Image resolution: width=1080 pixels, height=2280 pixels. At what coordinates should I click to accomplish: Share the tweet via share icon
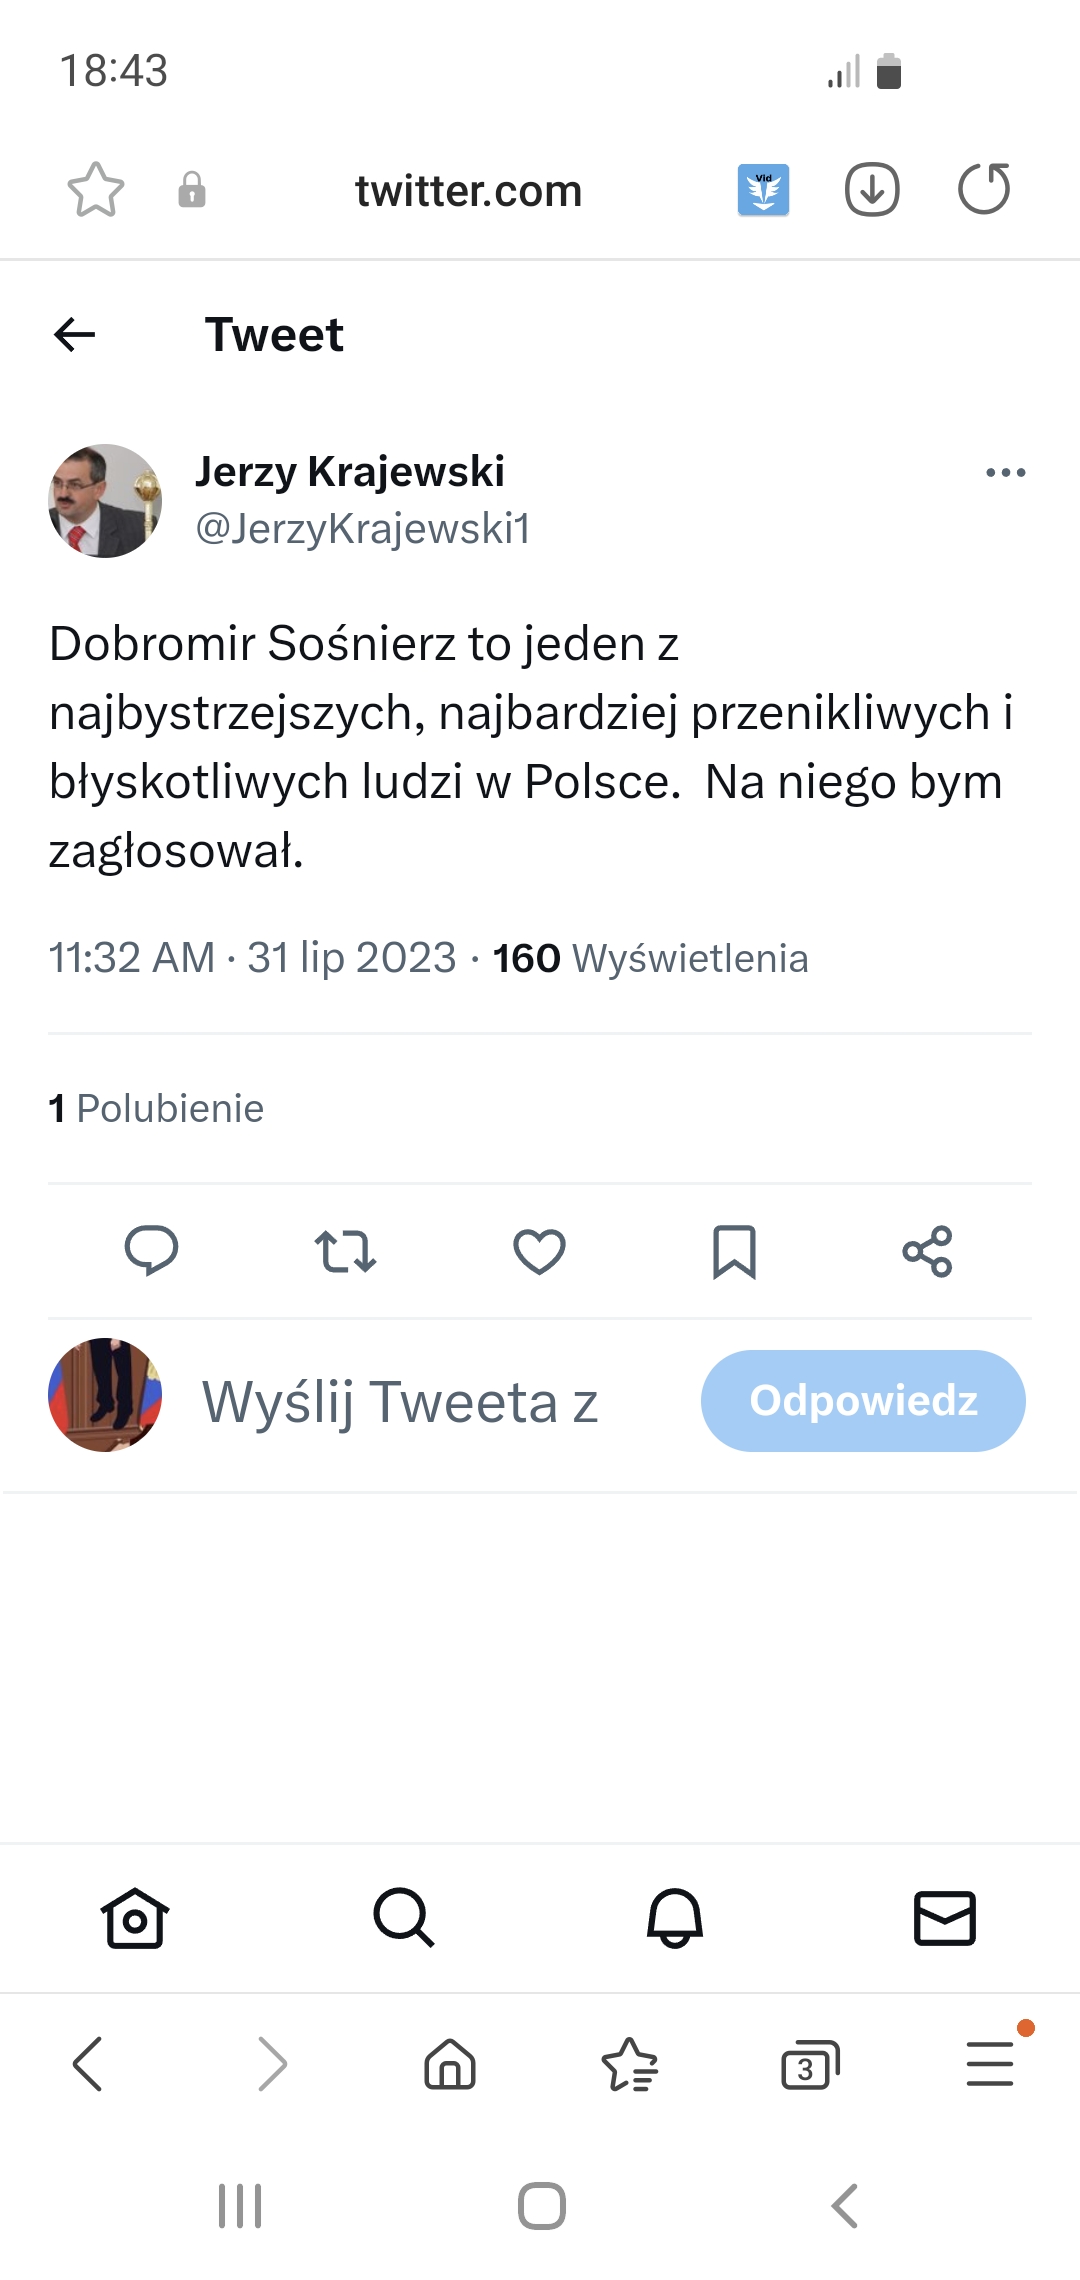[928, 1251]
